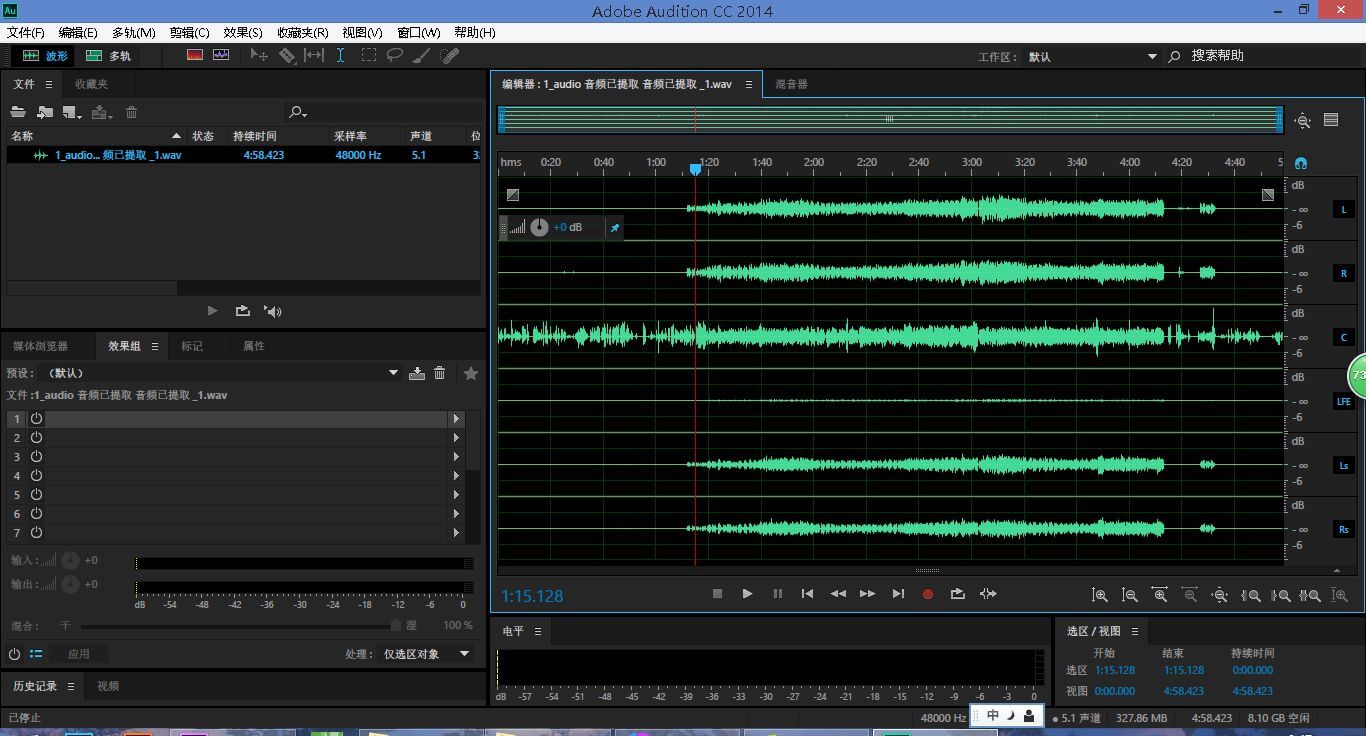
Task: Click the 应用 apply button
Action: tap(78, 654)
